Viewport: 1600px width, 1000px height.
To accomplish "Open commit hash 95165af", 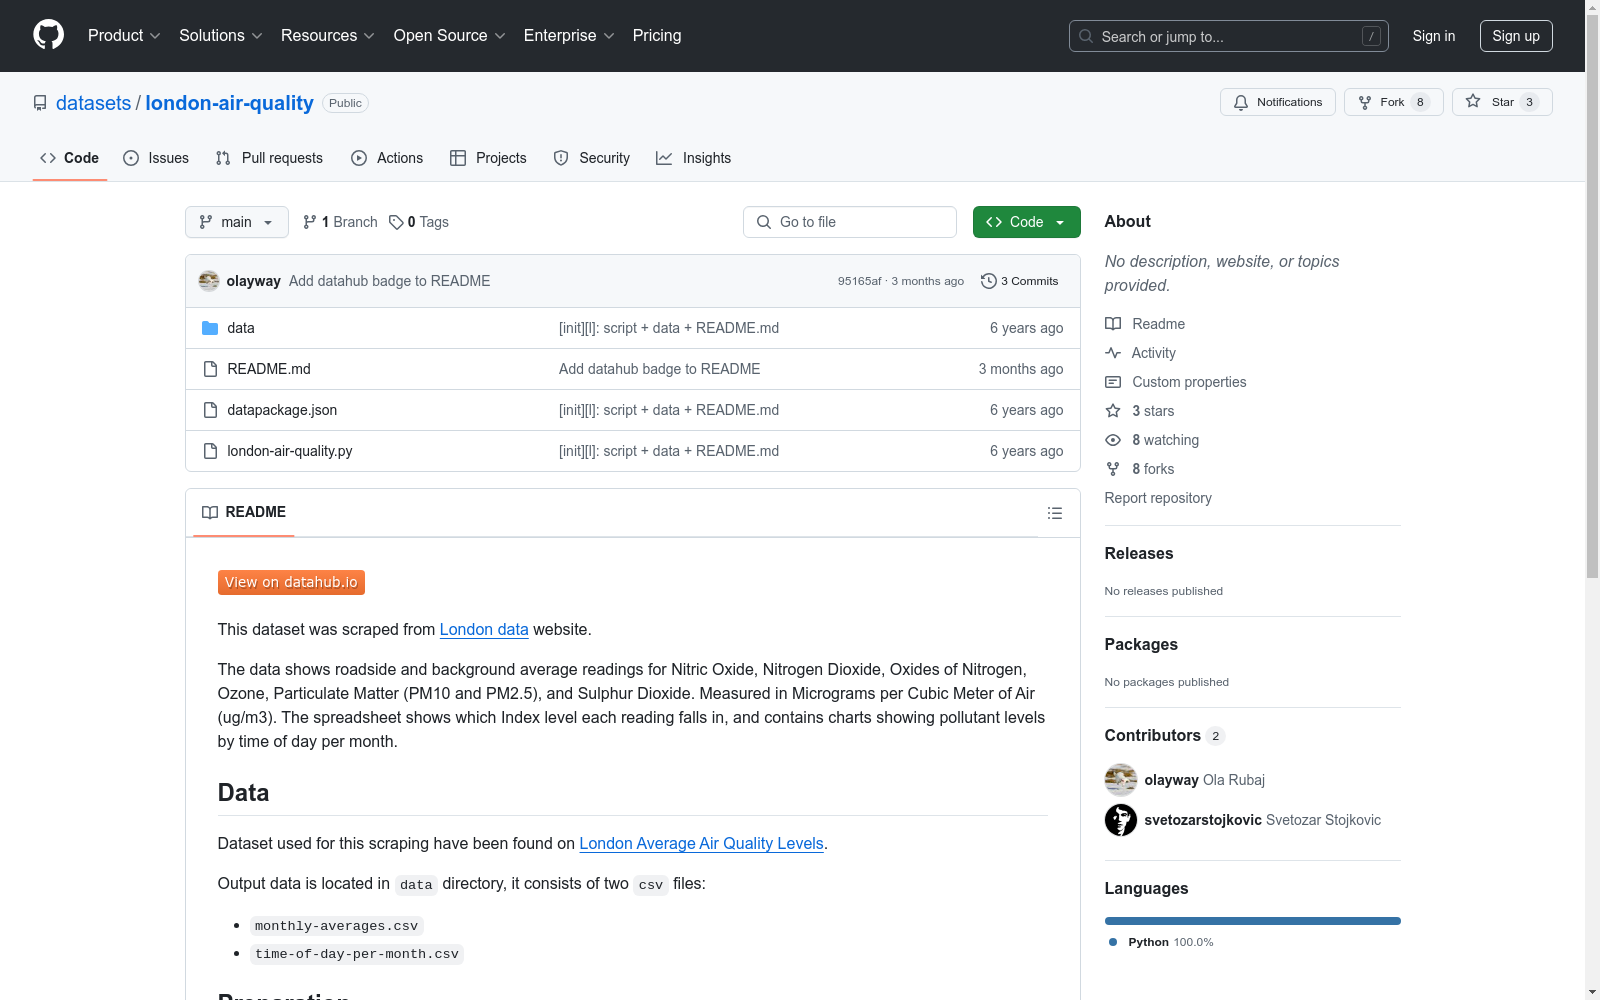I will point(860,281).
